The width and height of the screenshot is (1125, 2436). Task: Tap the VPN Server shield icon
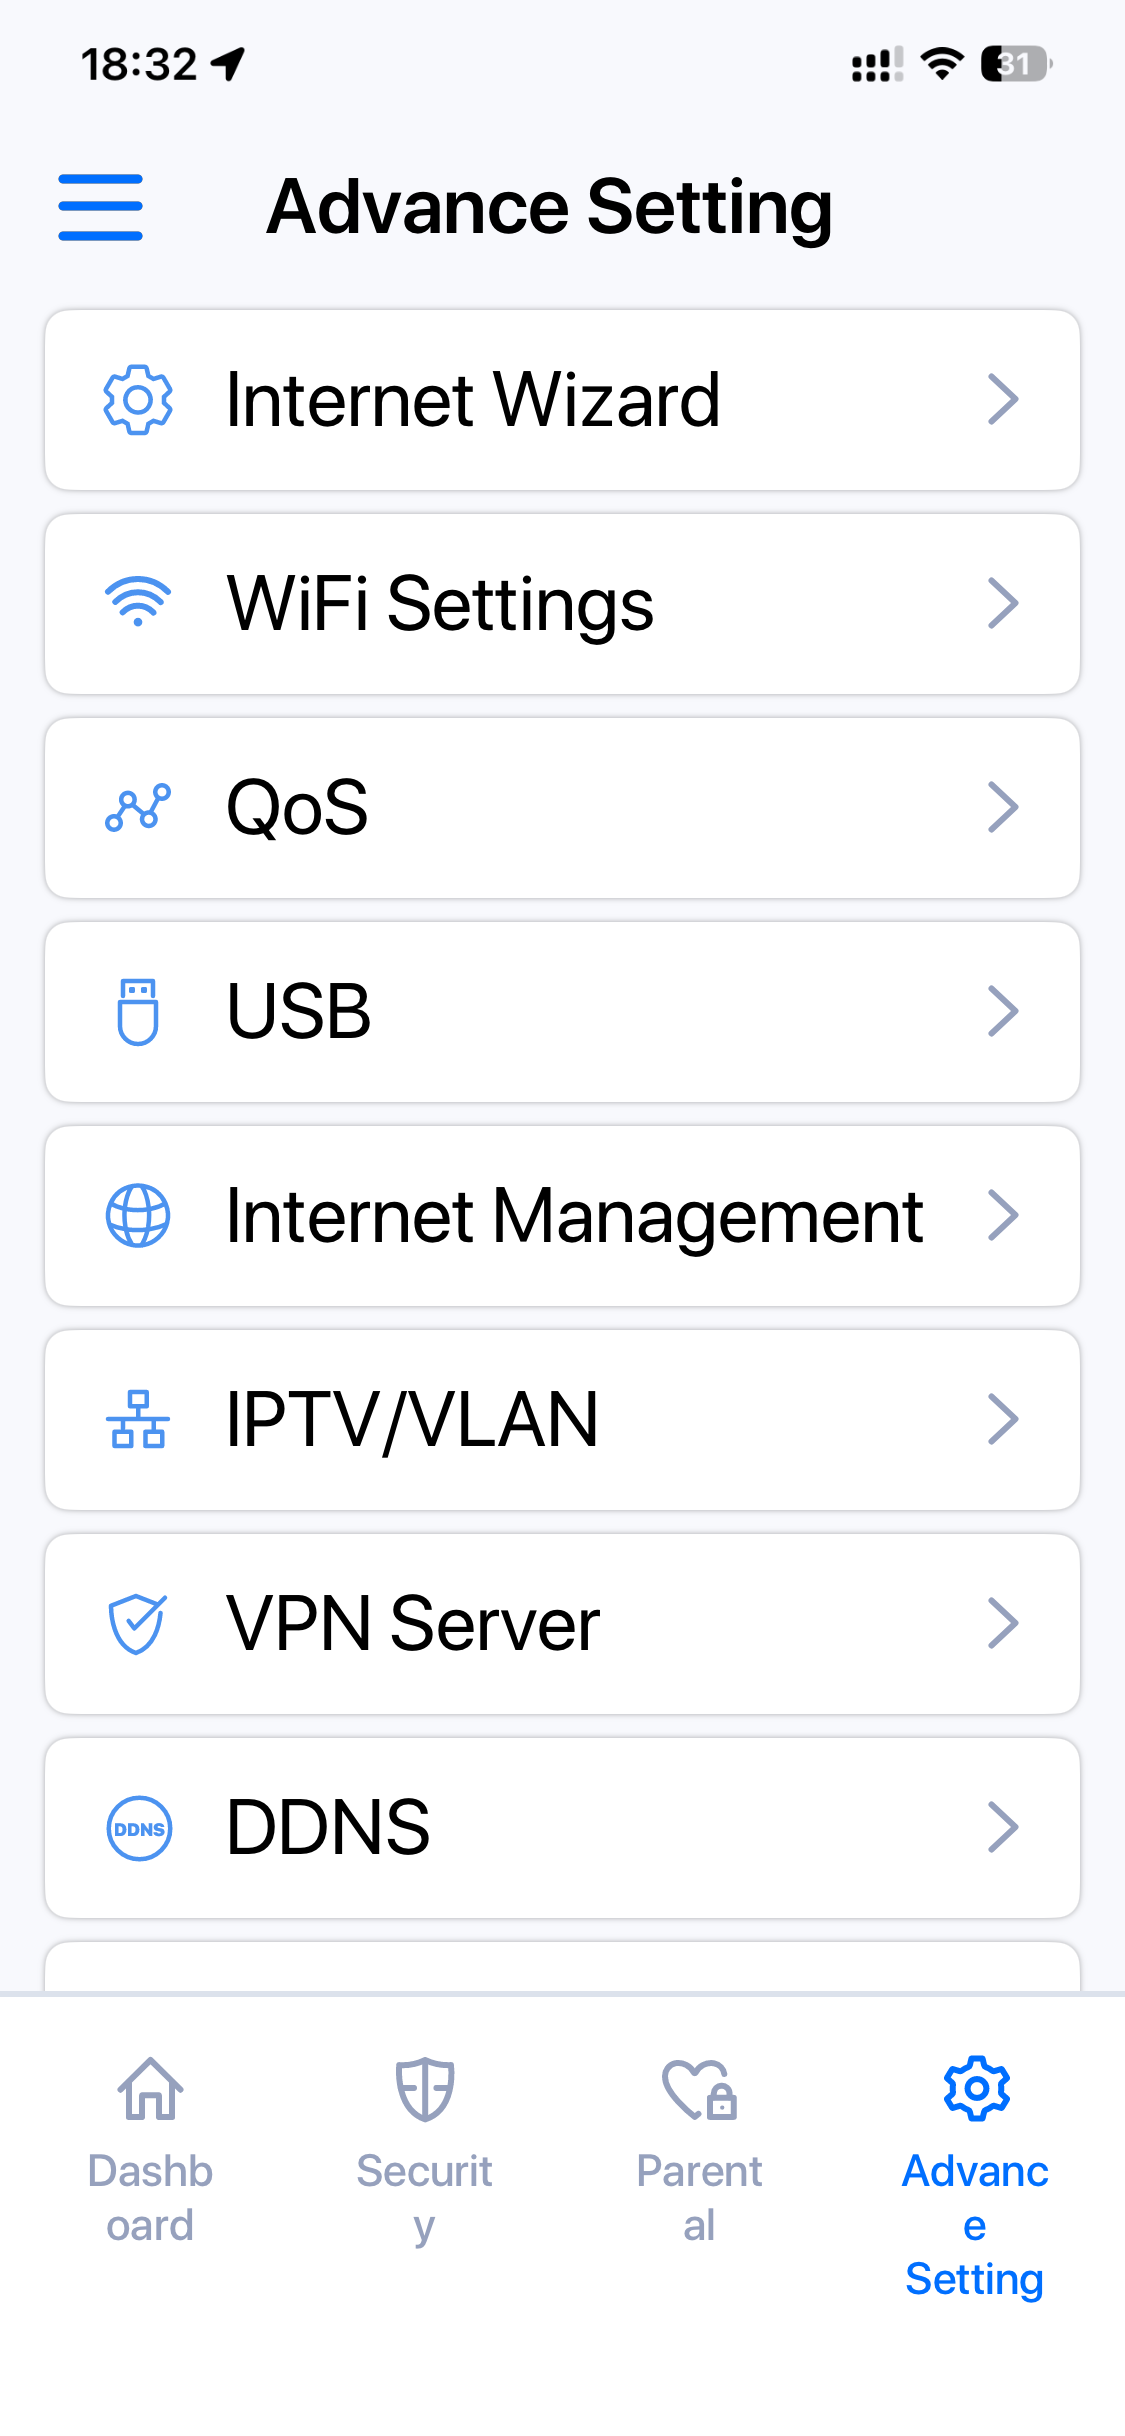pos(137,1624)
